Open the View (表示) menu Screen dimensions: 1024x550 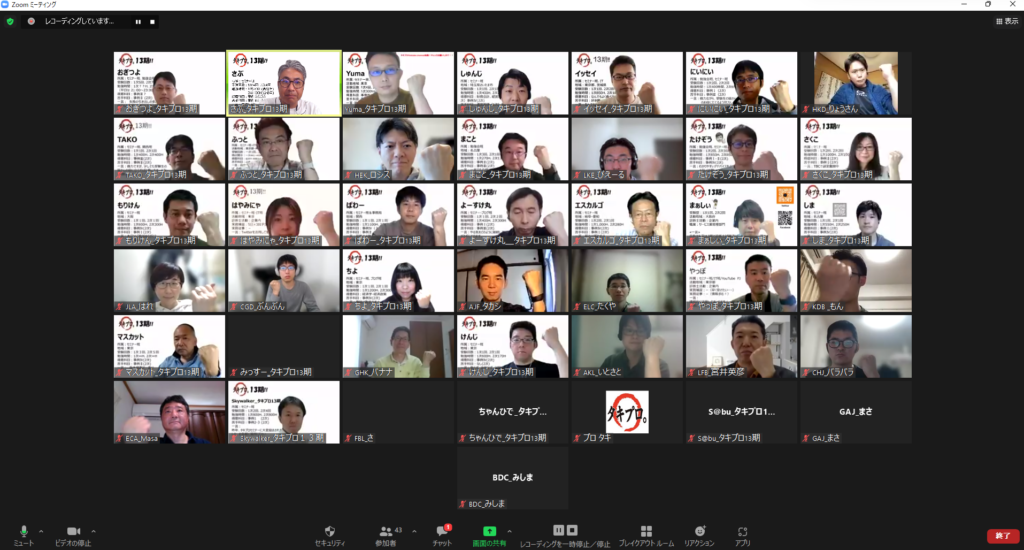[x=1006, y=21]
